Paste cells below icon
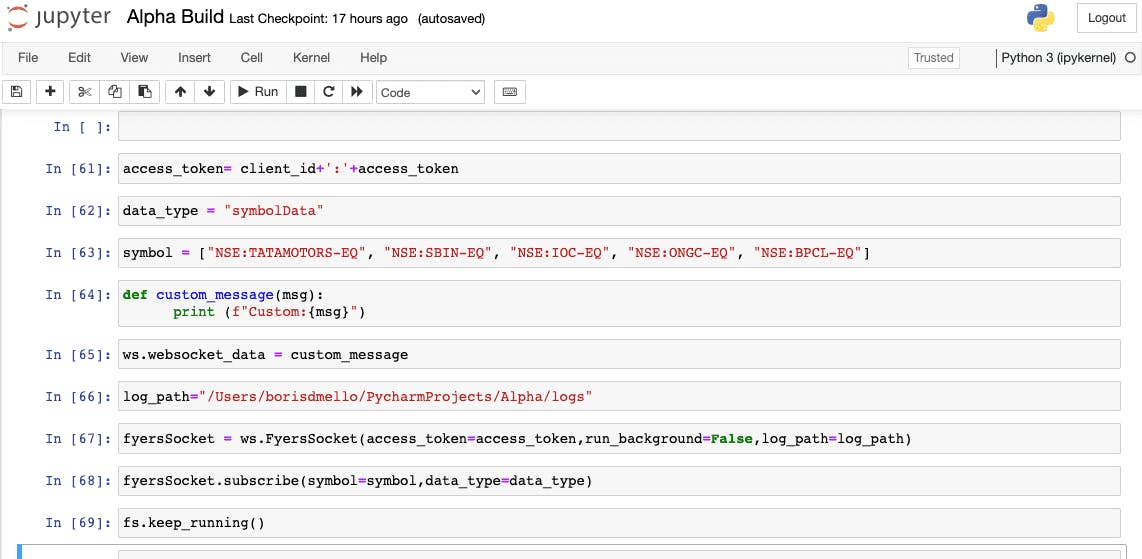This screenshot has width=1142, height=559. [145, 92]
